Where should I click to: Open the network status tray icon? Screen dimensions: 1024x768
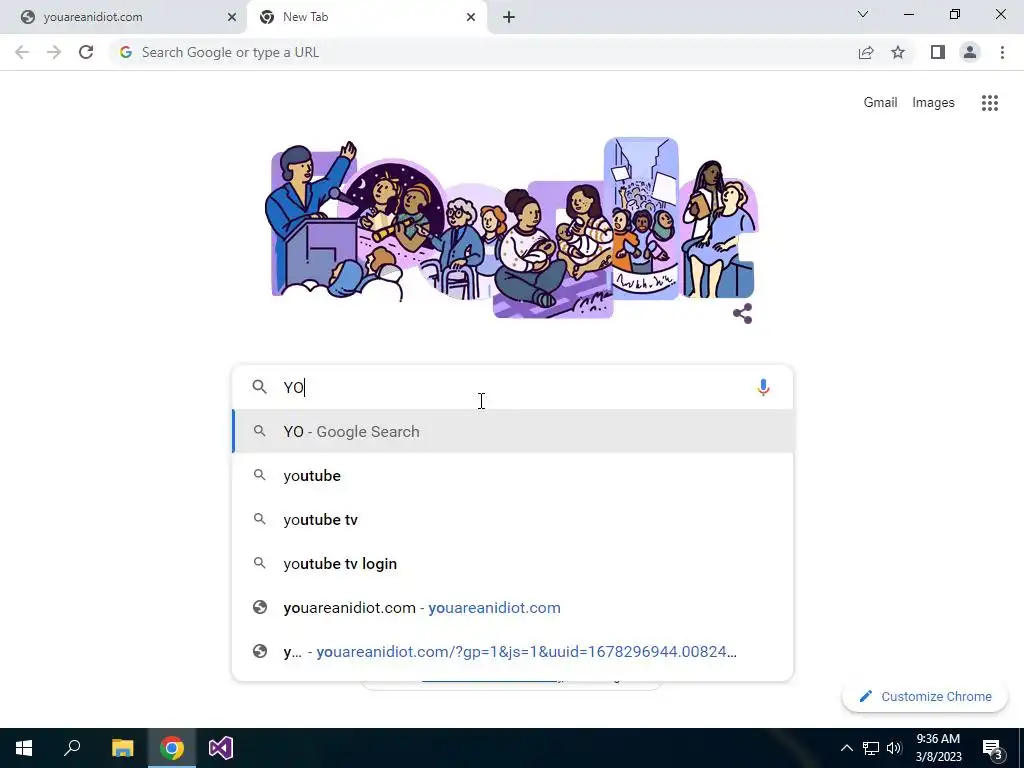click(x=871, y=748)
